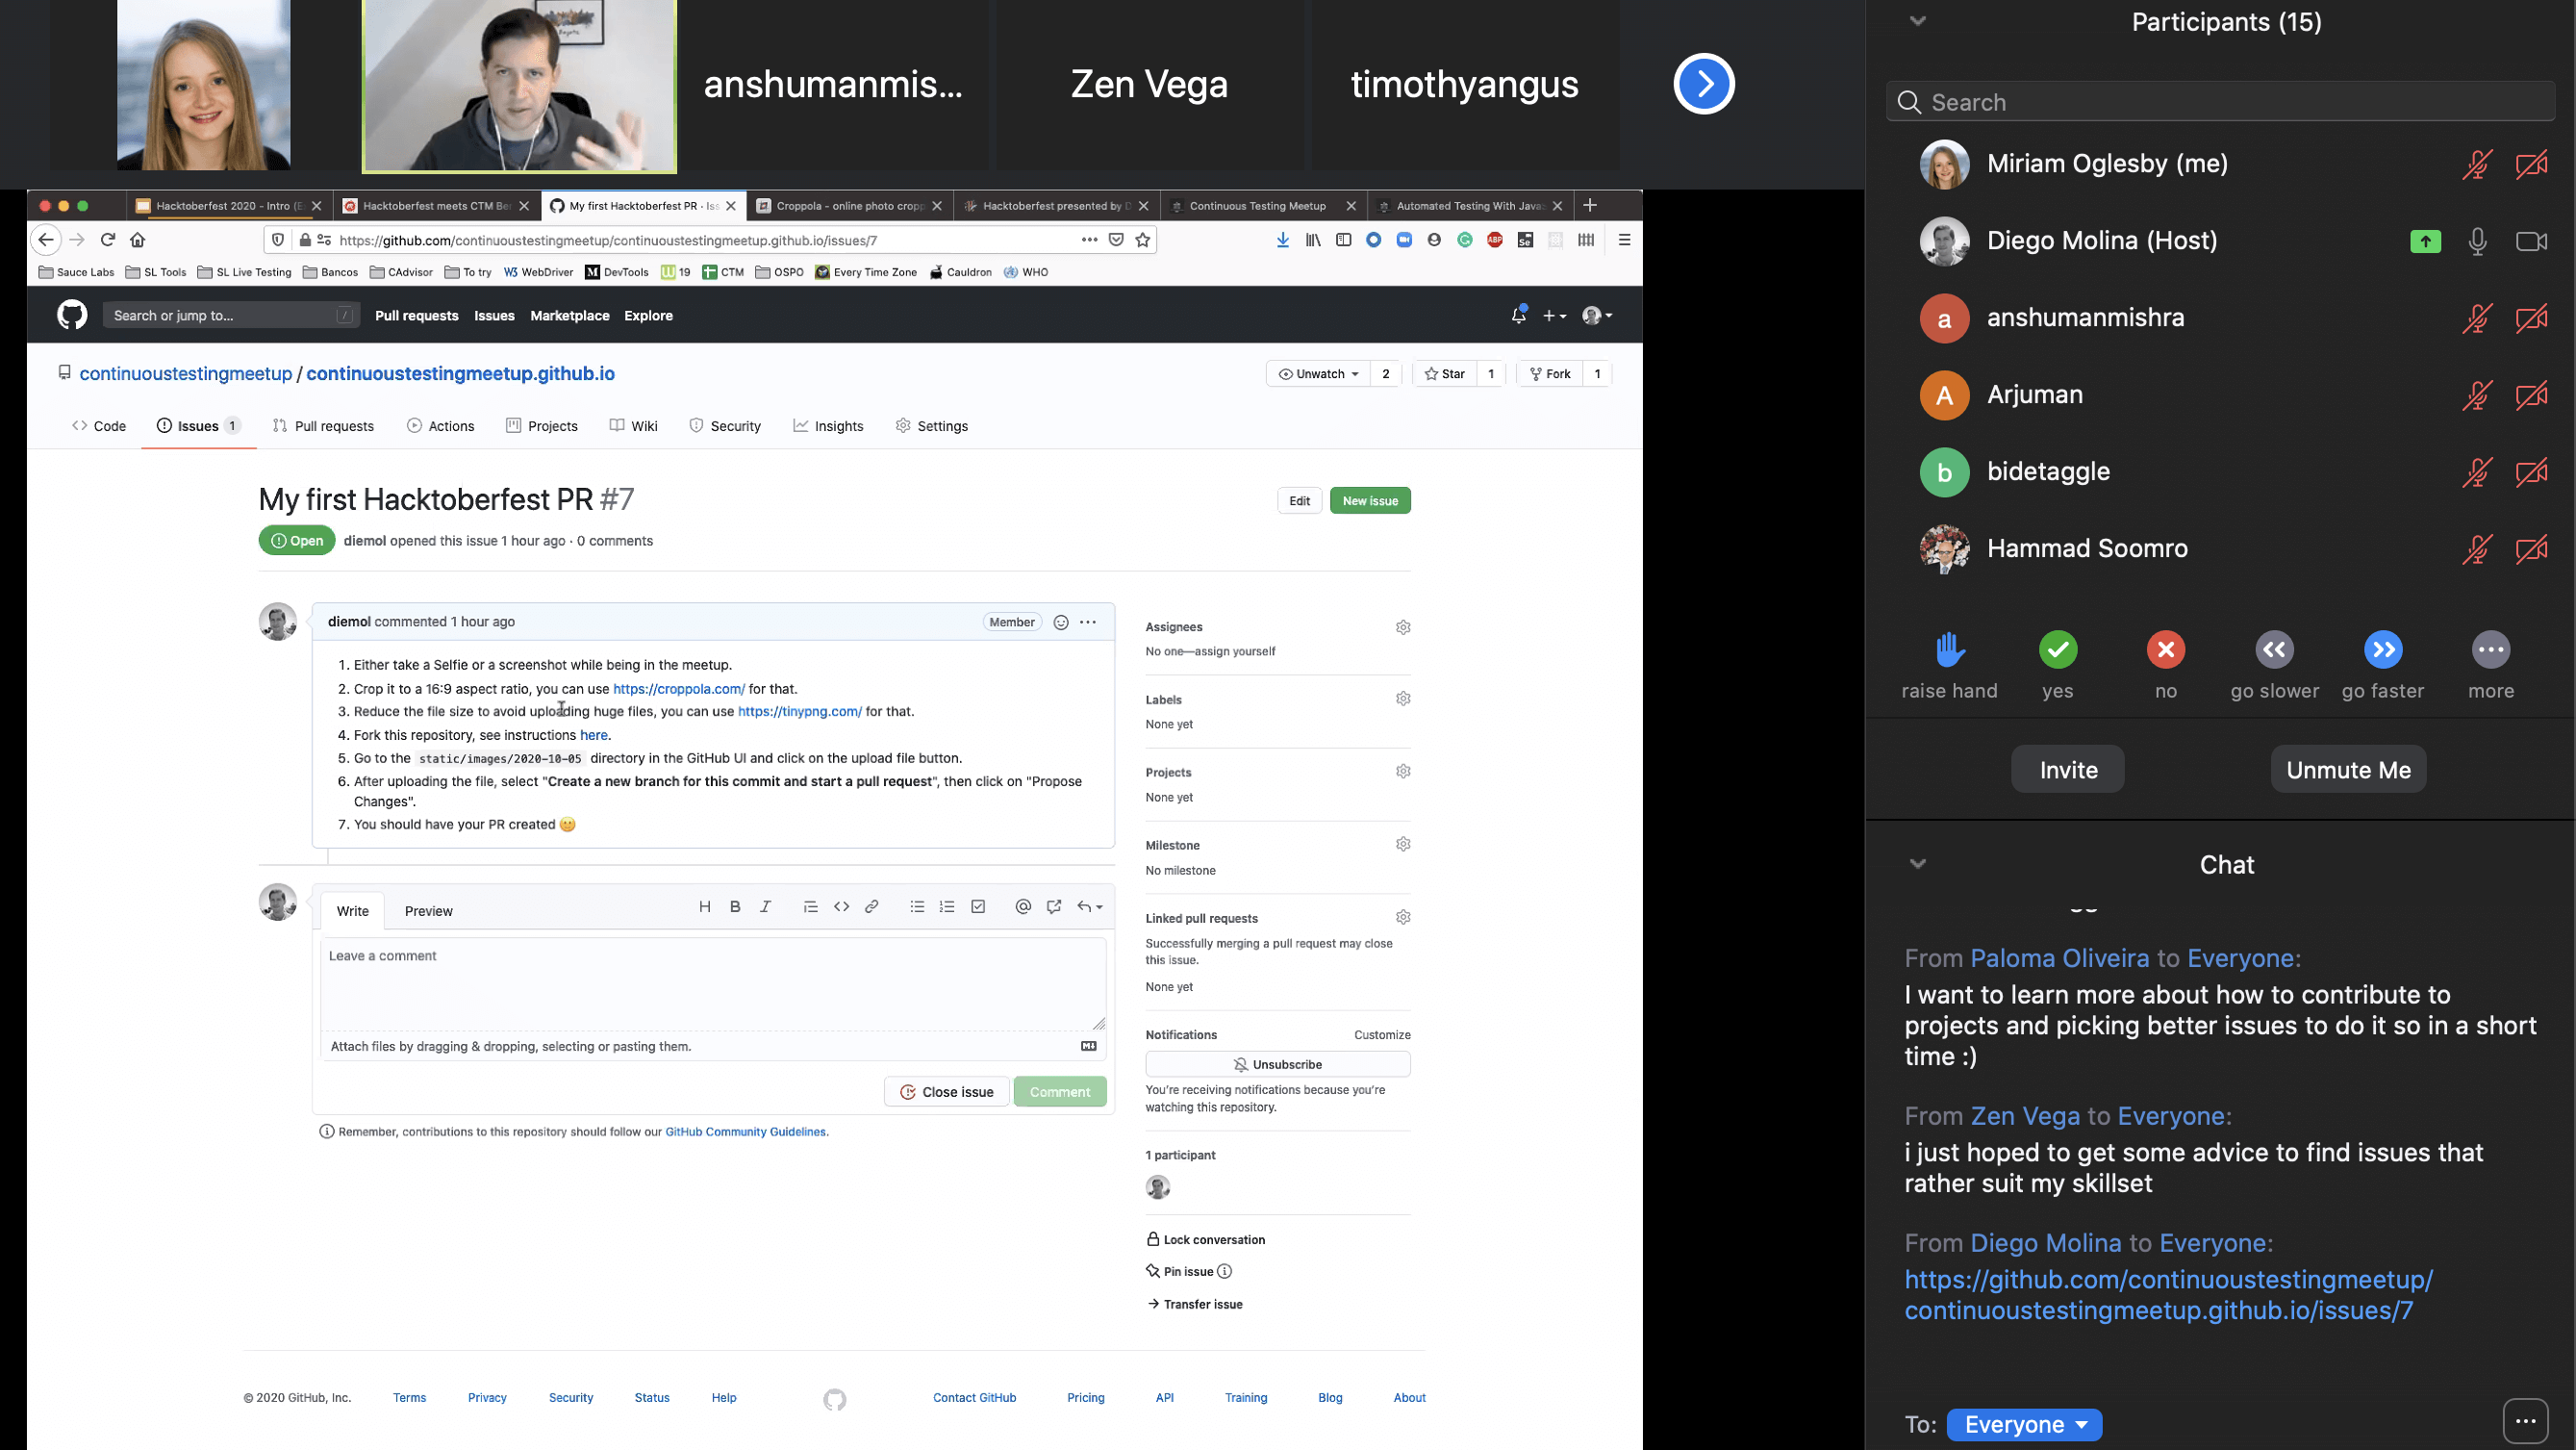Image resolution: width=2576 pixels, height=1450 pixels.
Task: Open Assignees gear settings
Action: 1403,627
